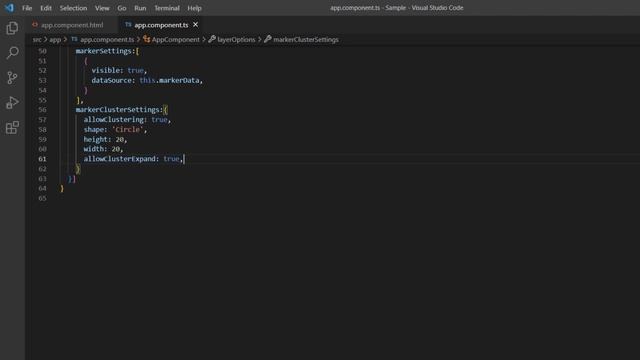Screen dimensions: 640x360
Task: Open the View menu
Action: pyautogui.click(x=102, y=8)
